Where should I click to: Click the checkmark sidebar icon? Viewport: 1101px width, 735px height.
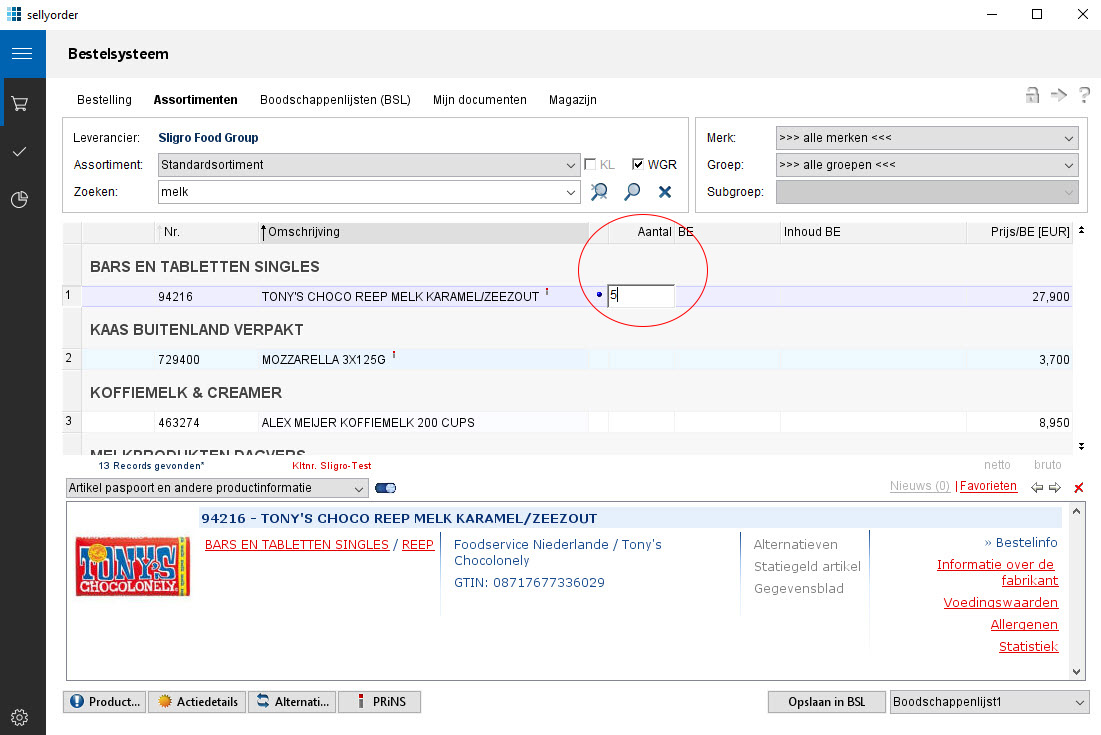(x=20, y=151)
